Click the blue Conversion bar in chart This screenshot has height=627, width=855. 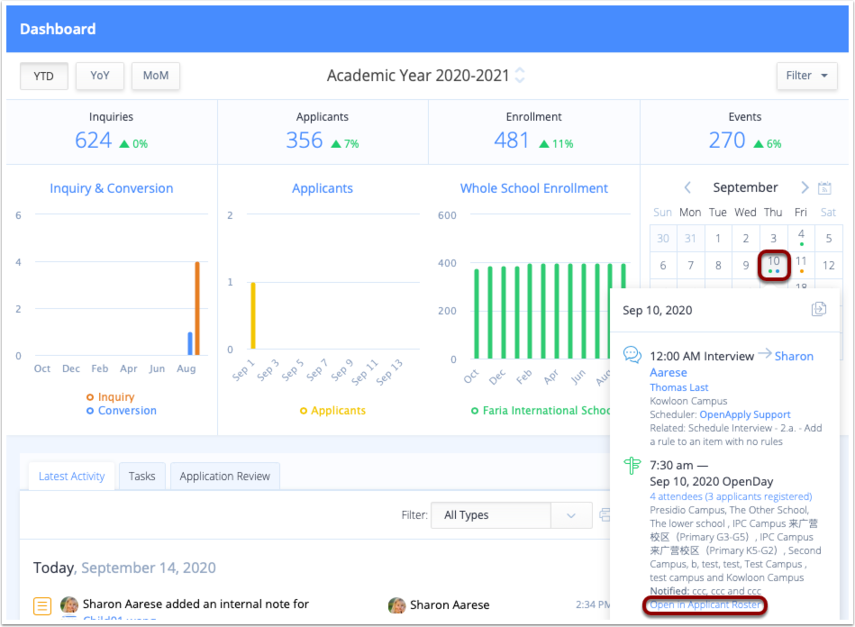pos(190,343)
